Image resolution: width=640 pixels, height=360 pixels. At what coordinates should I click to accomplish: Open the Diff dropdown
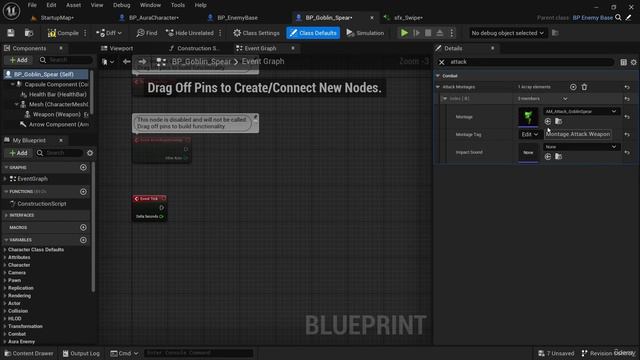pos(109,33)
